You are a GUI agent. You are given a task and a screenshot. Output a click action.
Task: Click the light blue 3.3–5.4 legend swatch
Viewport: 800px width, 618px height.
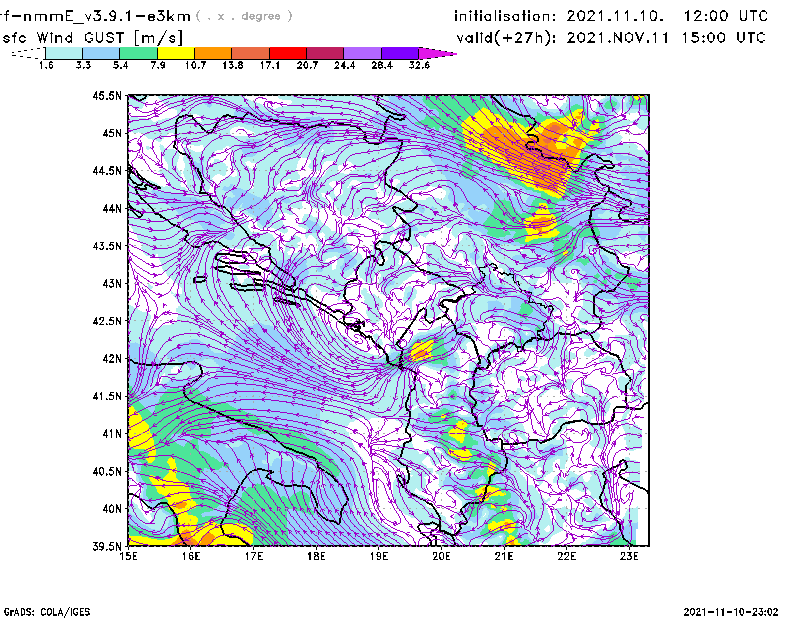tap(101, 53)
